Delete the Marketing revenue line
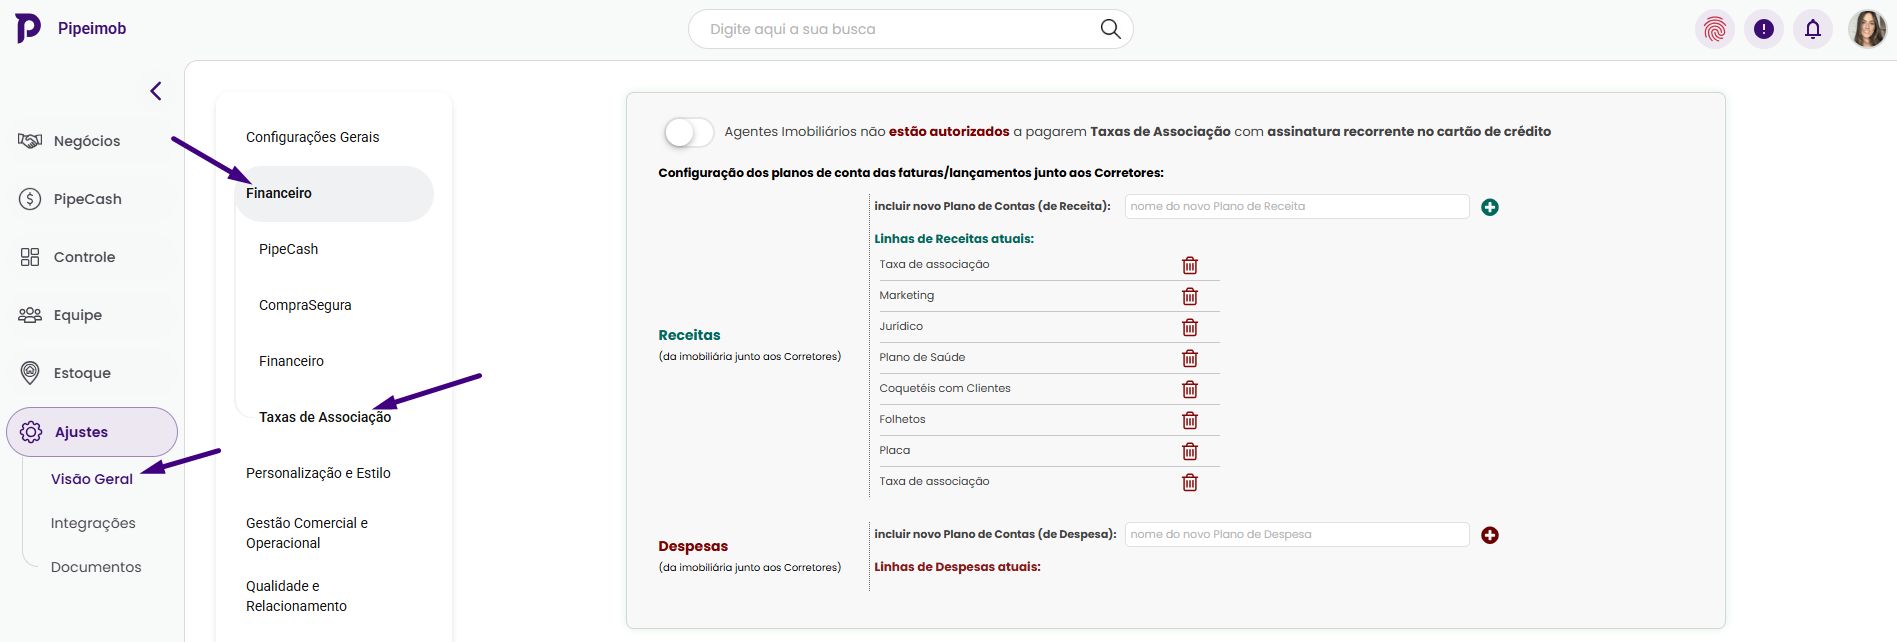The height and width of the screenshot is (642, 1897). (x=1189, y=296)
